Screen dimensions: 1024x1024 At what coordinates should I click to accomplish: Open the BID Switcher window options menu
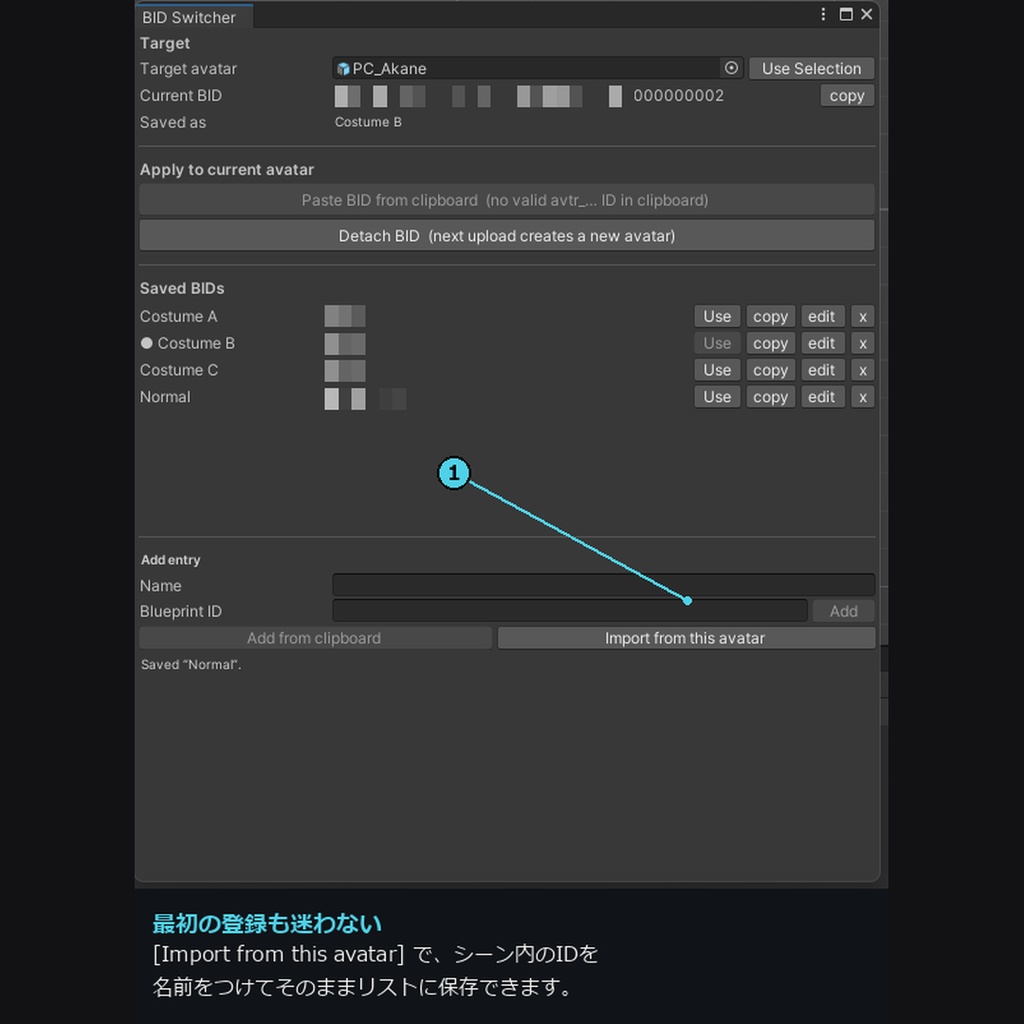[823, 14]
